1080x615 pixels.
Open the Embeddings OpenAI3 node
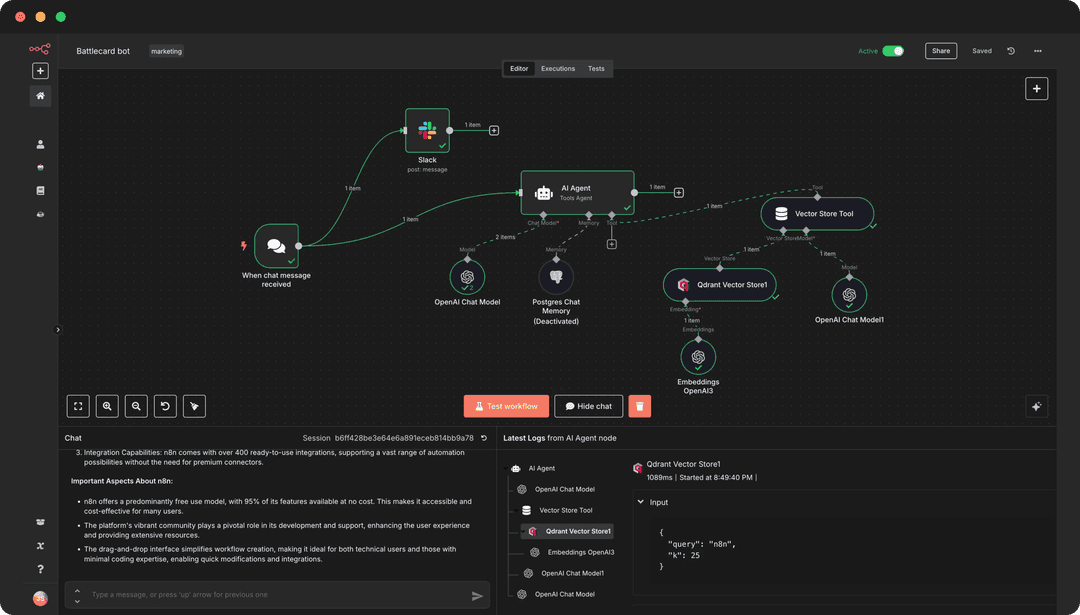[698, 356]
